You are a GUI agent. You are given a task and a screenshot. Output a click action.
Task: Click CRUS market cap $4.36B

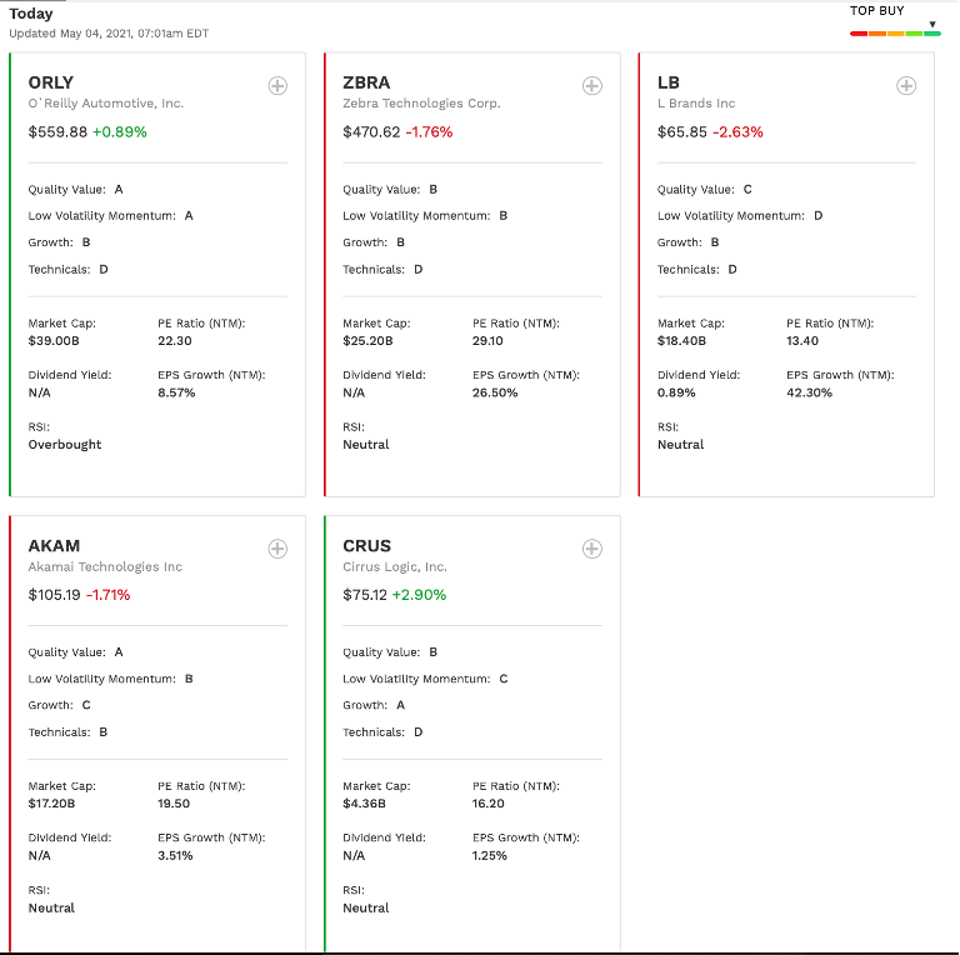pos(364,804)
